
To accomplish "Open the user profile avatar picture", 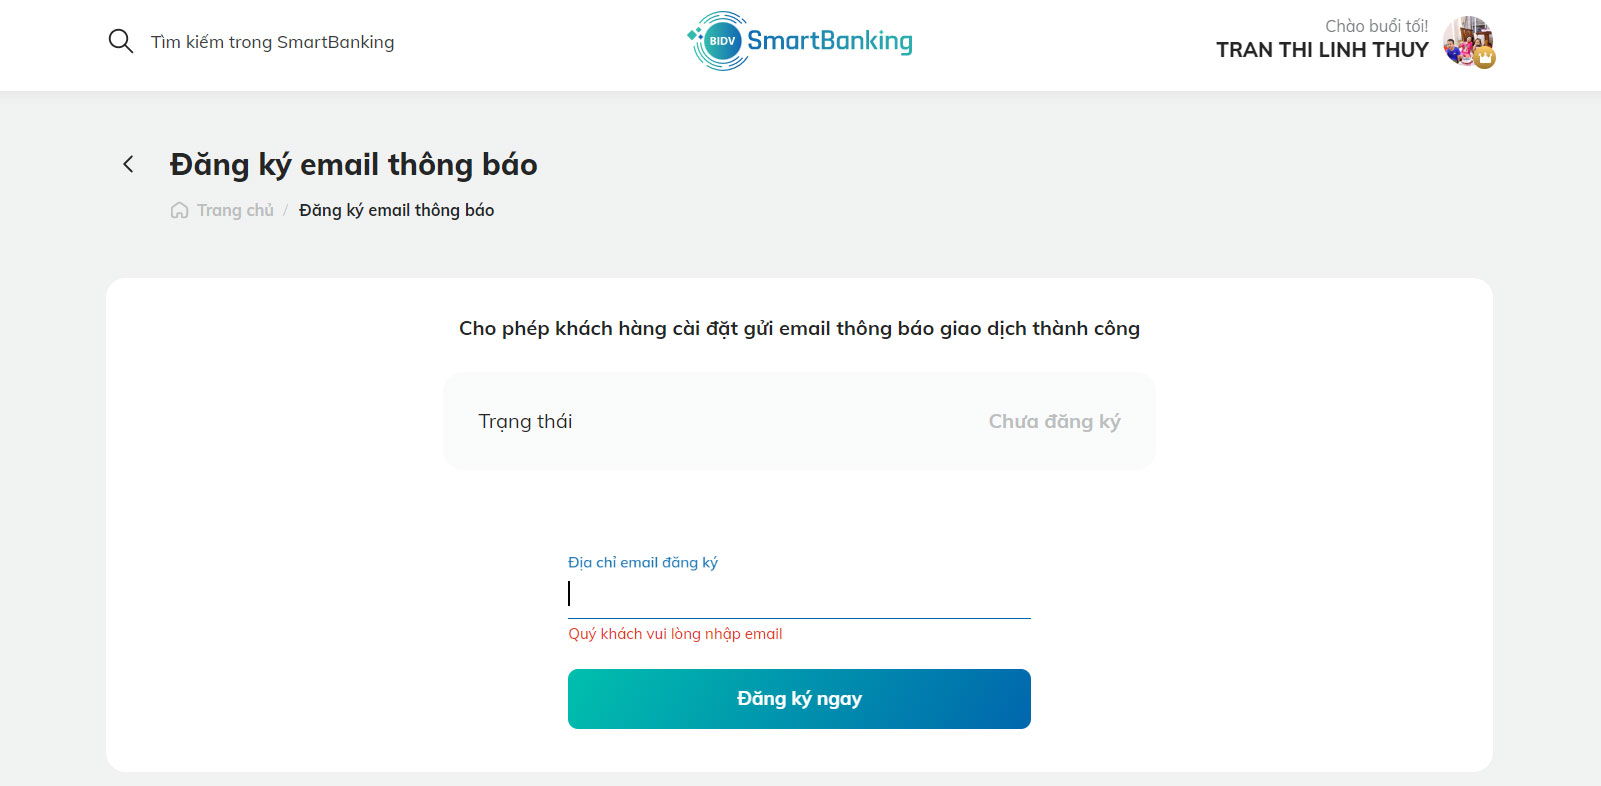I will click(1467, 41).
